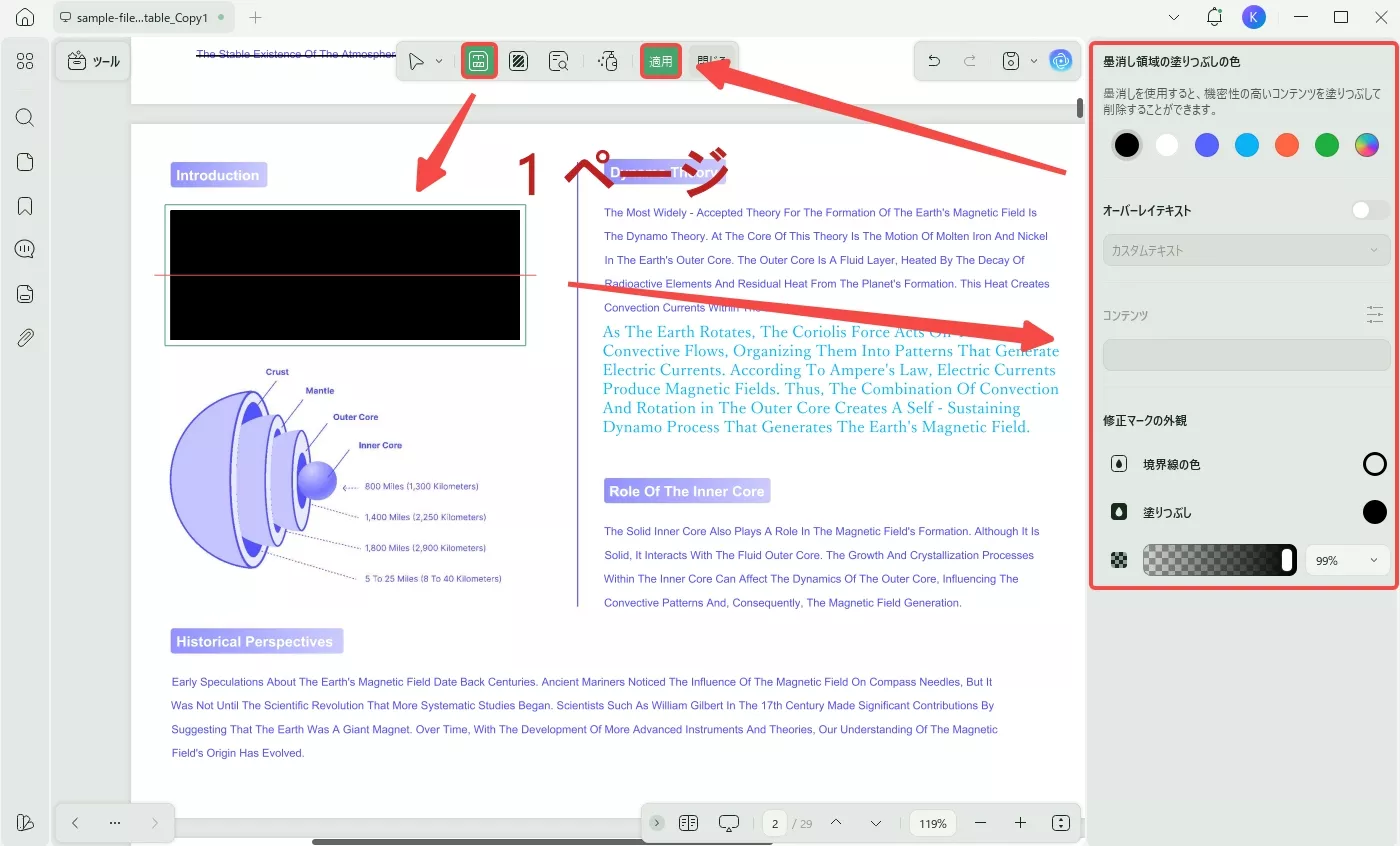Zoom in with the plus button
This screenshot has width=1400, height=846.
(x=1020, y=823)
